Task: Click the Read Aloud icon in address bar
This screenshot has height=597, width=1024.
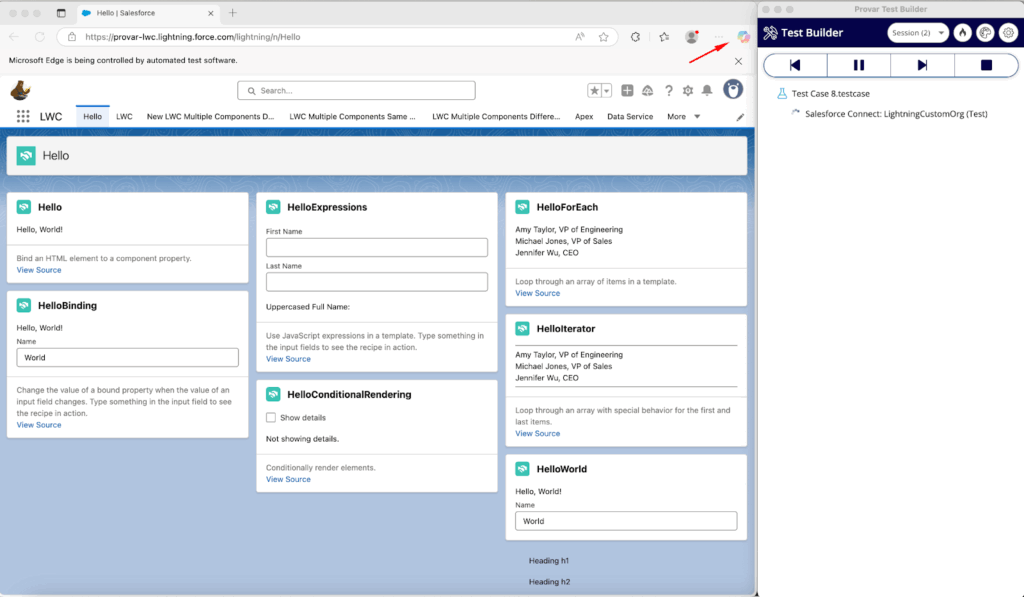Action: pyautogui.click(x=580, y=37)
